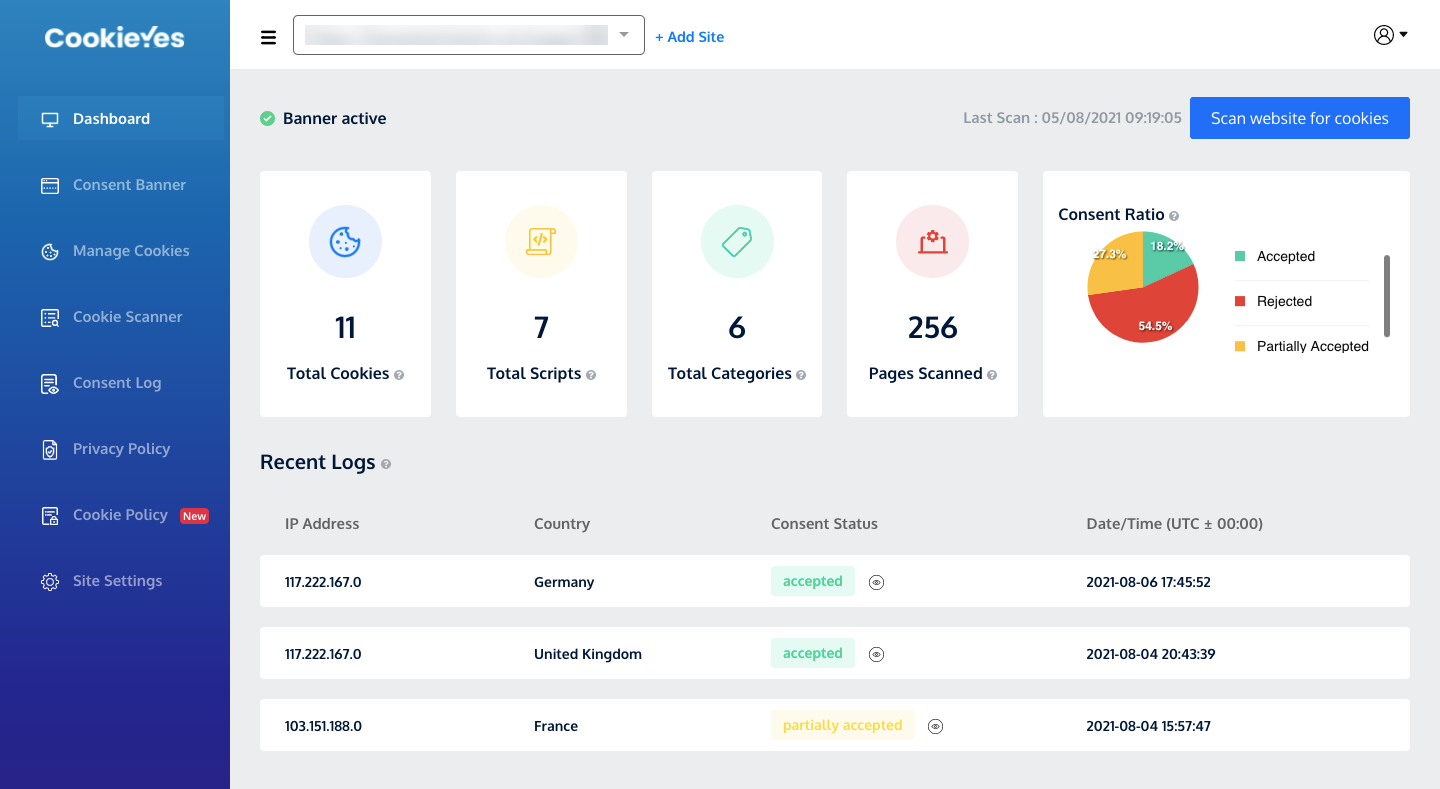View consent details for France log
This screenshot has width=1440, height=789.
coord(936,726)
